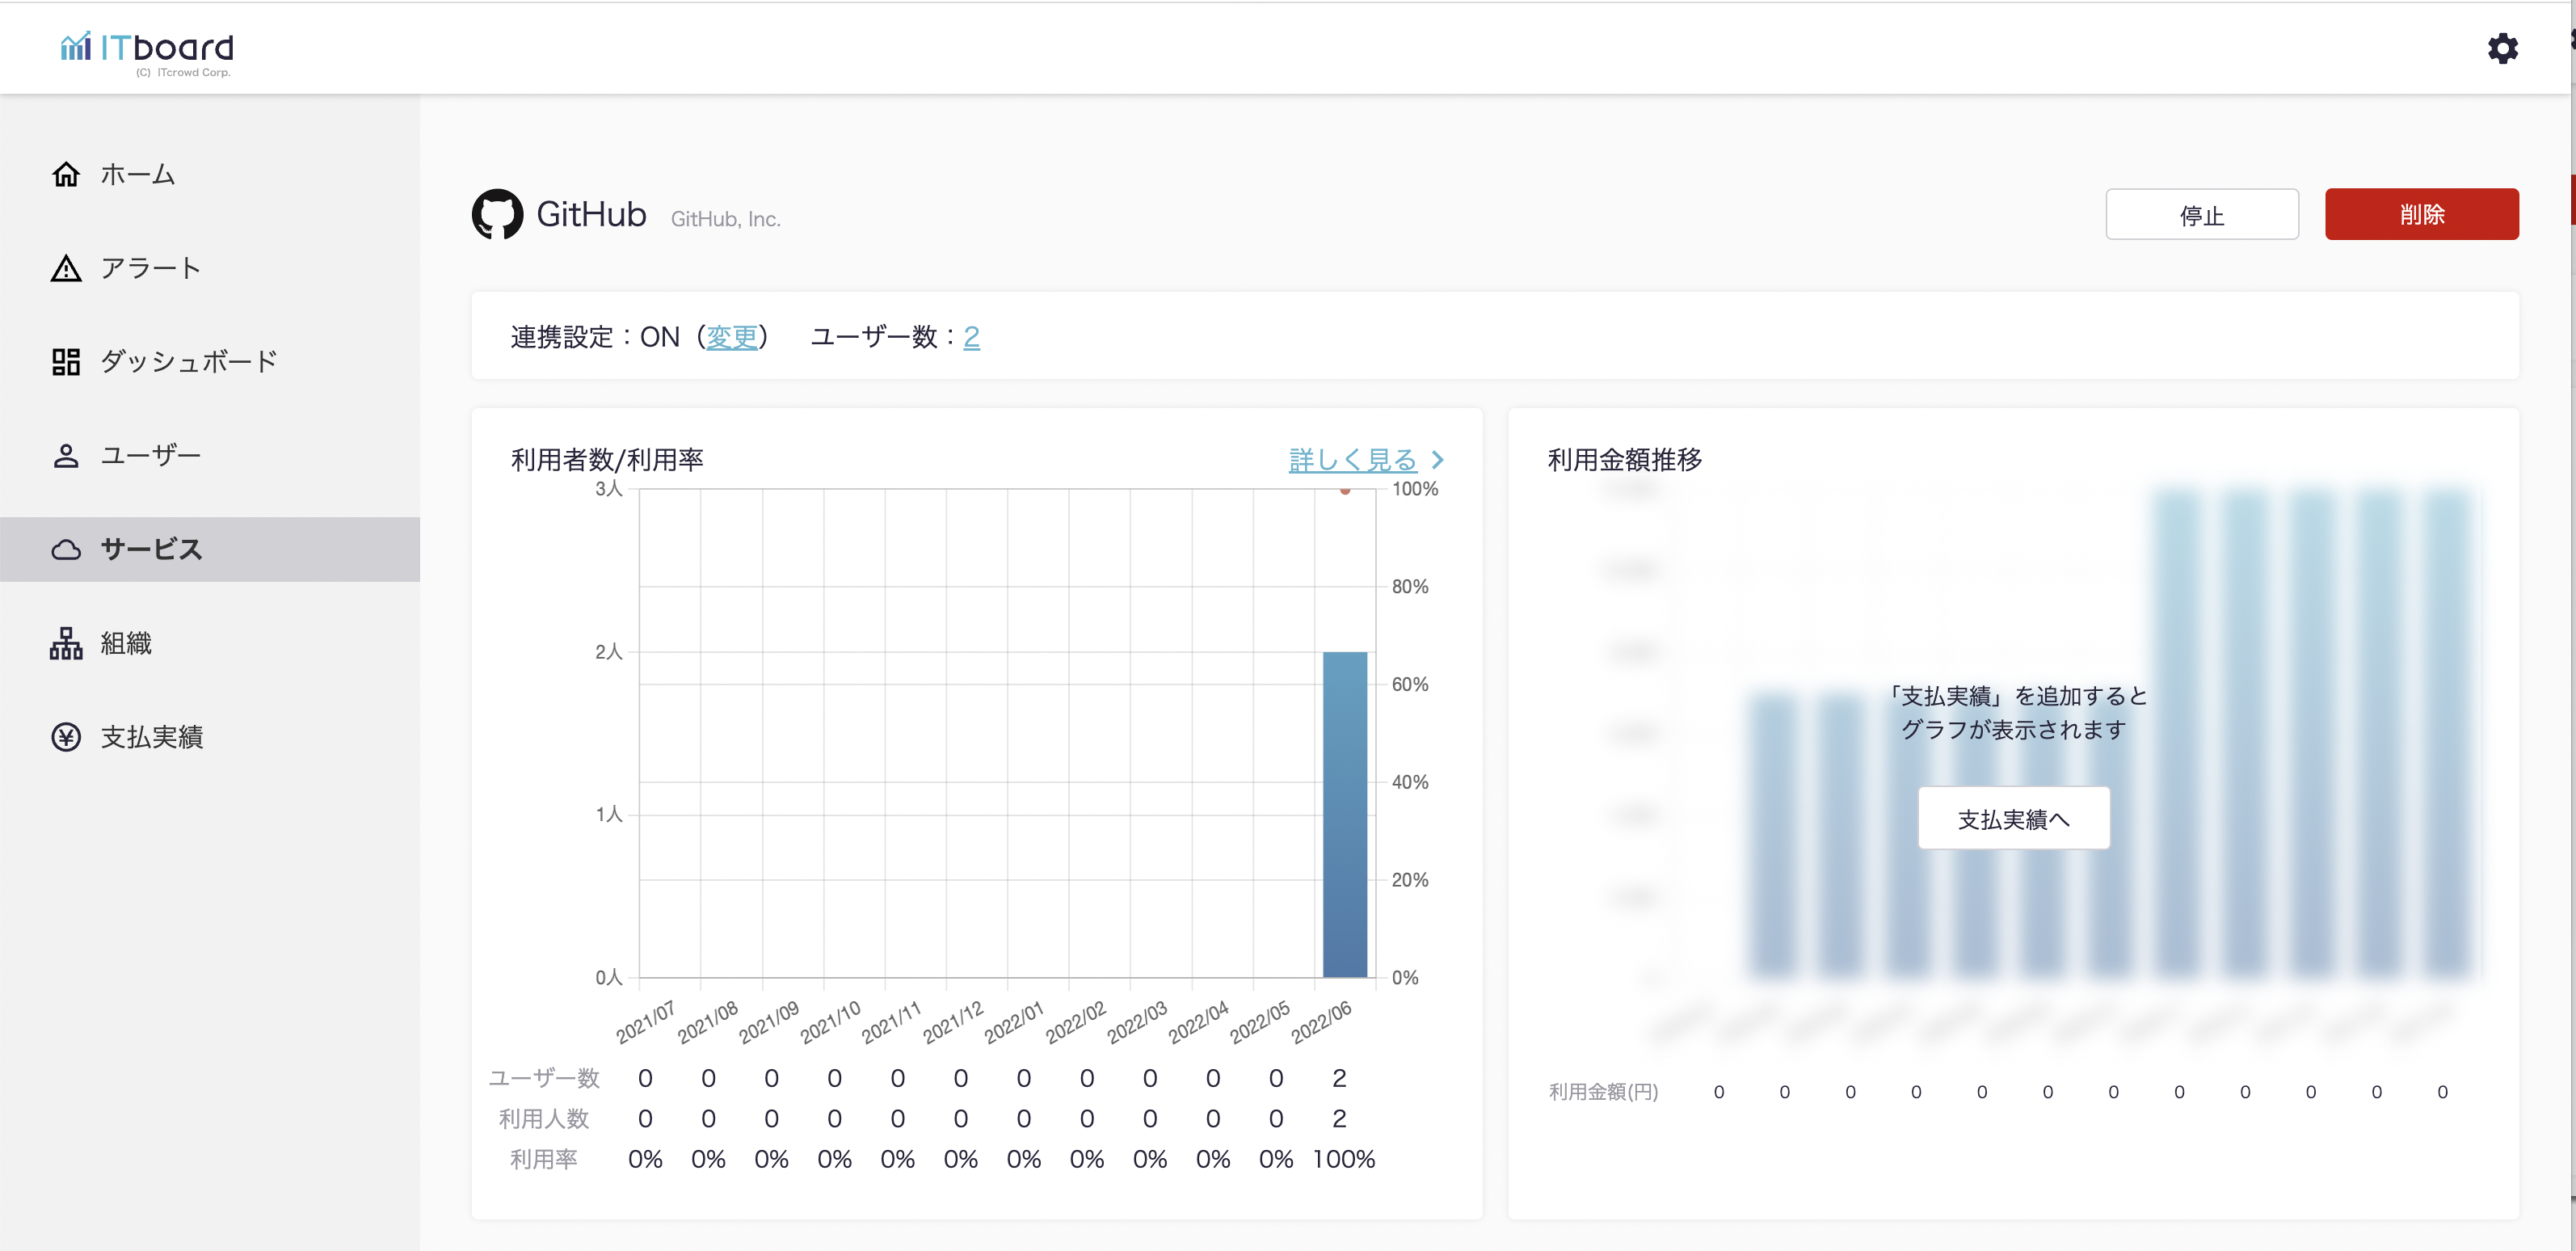Click the ITboard logo
The width and height of the screenshot is (2576, 1251).
pos(148,50)
